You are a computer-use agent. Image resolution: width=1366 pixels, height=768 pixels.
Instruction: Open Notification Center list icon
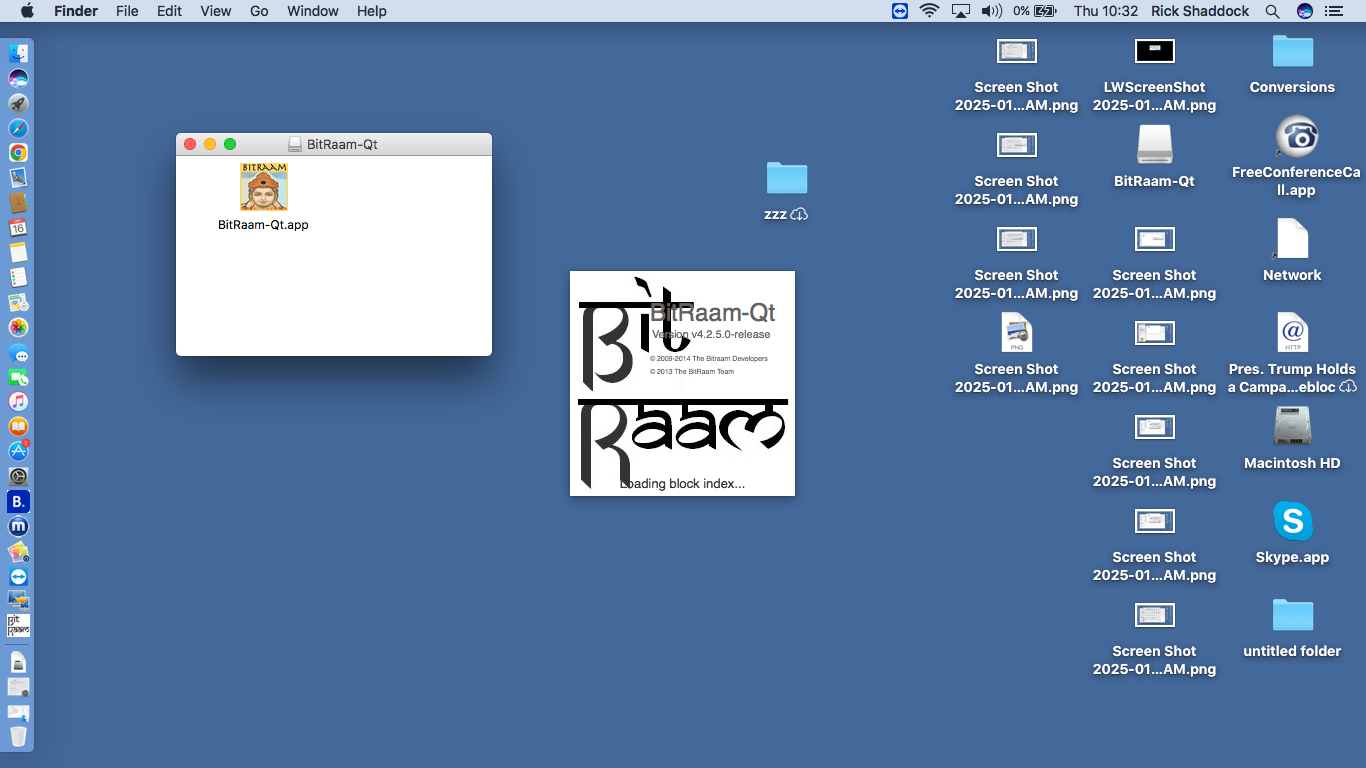click(1334, 11)
